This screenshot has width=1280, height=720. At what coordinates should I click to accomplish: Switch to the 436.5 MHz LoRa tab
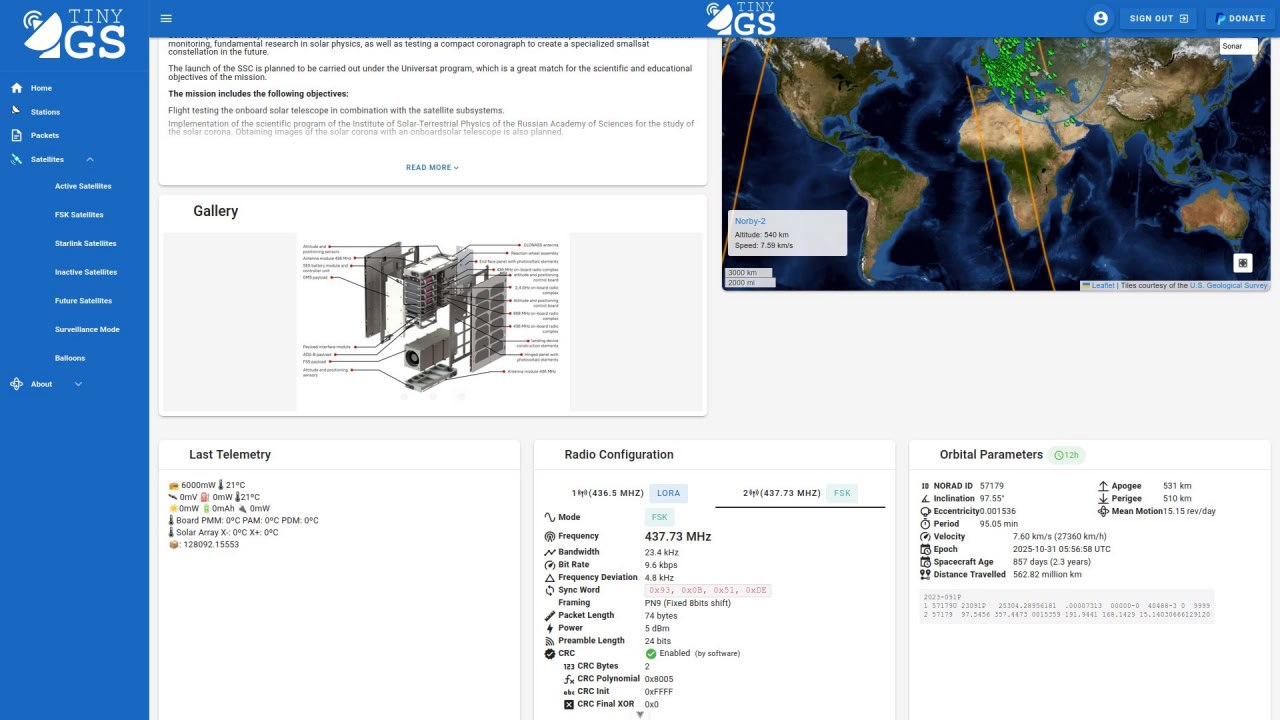(x=628, y=493)
